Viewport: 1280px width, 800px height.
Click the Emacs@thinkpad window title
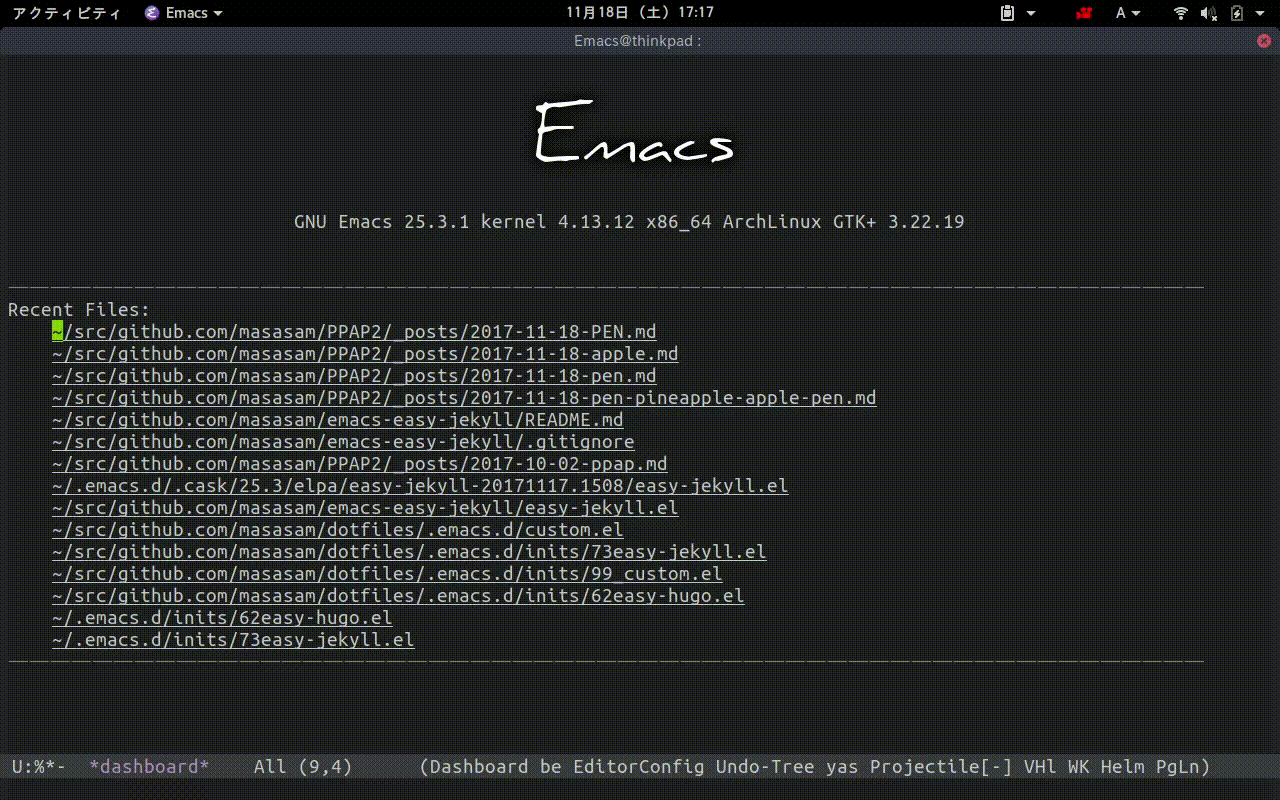click(x=638, y=41)
